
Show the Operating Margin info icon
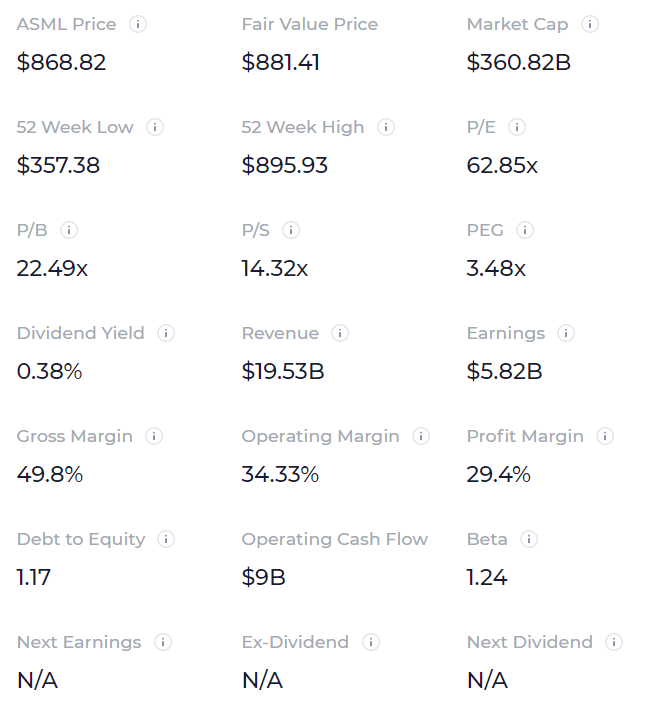[x=421, y=436]
